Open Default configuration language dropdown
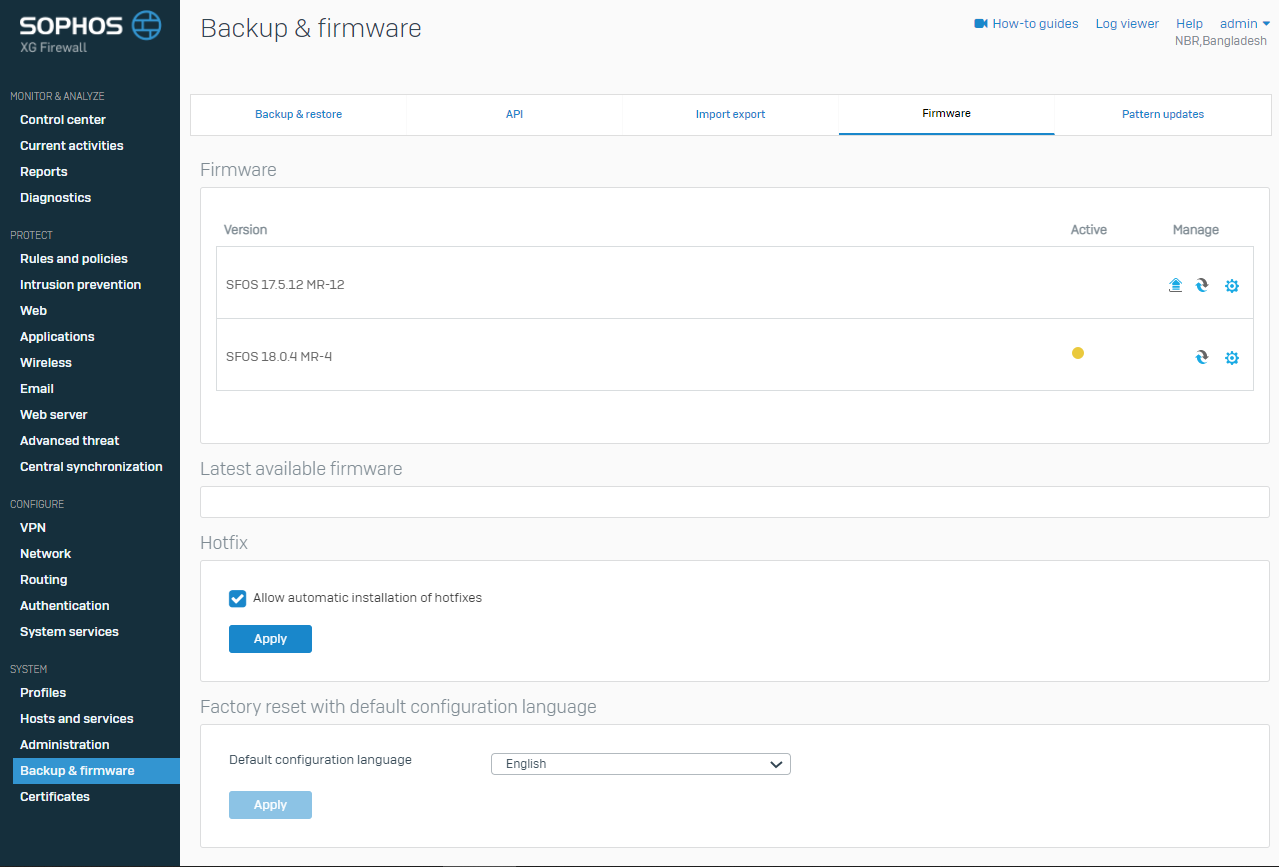This screenshot has height=867, width=1279. 640,764
